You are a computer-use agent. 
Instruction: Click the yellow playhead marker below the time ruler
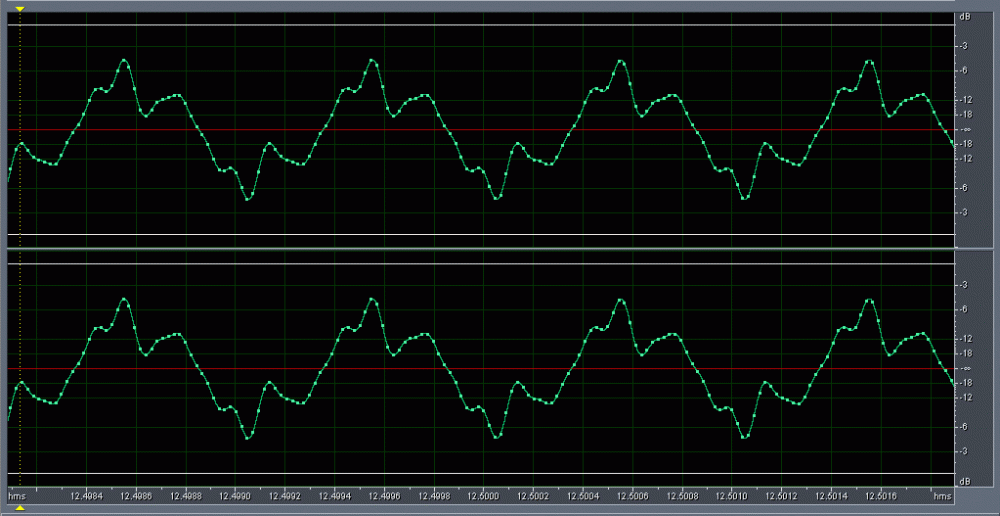pos(20,508)
